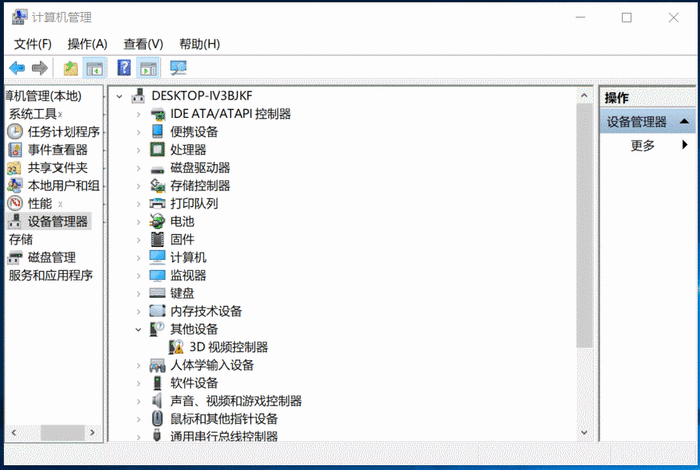Expand the 声音、视频和游戏控制器 node chevron
The width and height of the screenshot is (700, 470).
138,401
